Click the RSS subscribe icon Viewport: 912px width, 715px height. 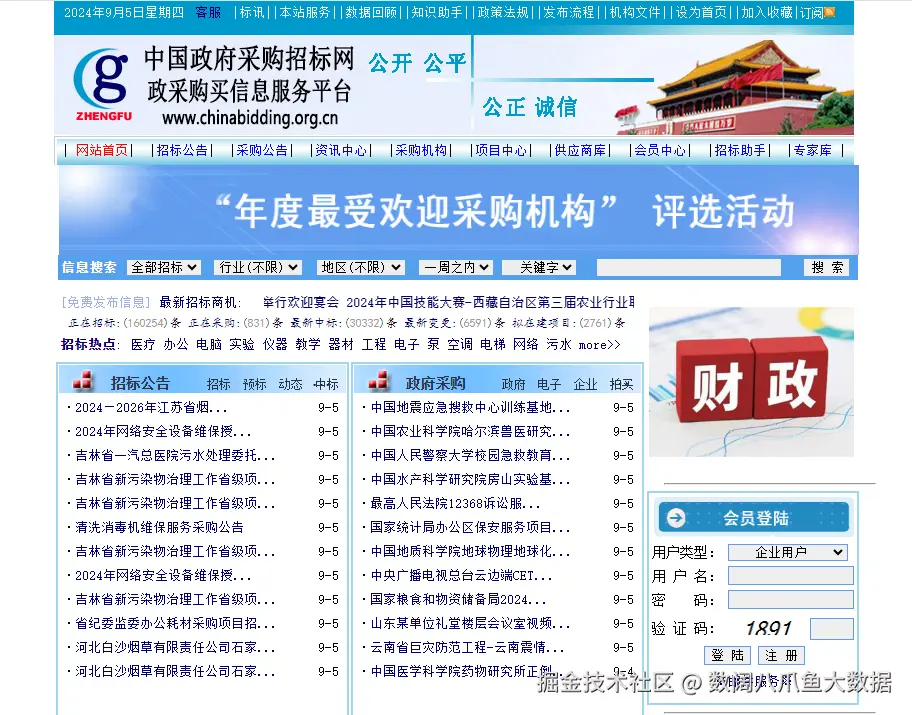click(x=830, y=12)
